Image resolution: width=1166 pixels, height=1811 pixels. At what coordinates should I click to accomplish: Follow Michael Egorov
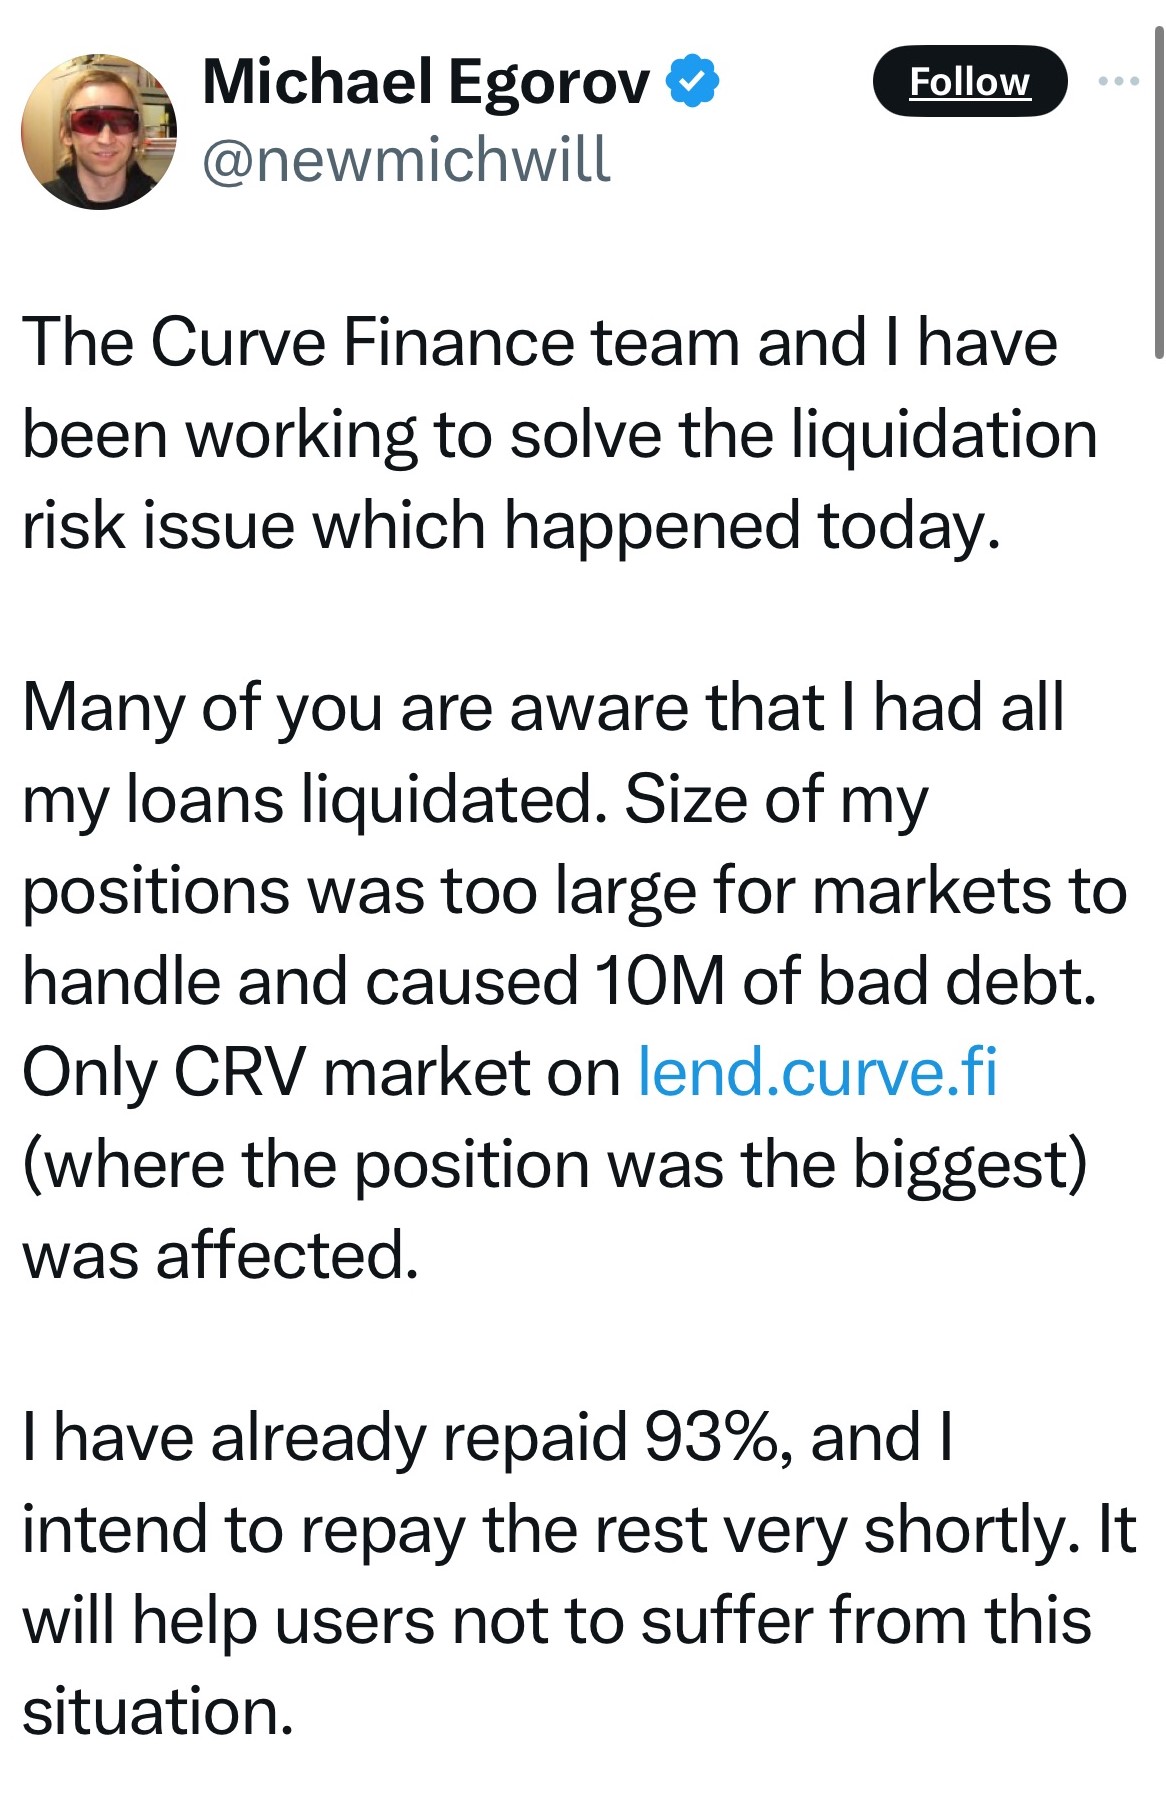point(969,81)
